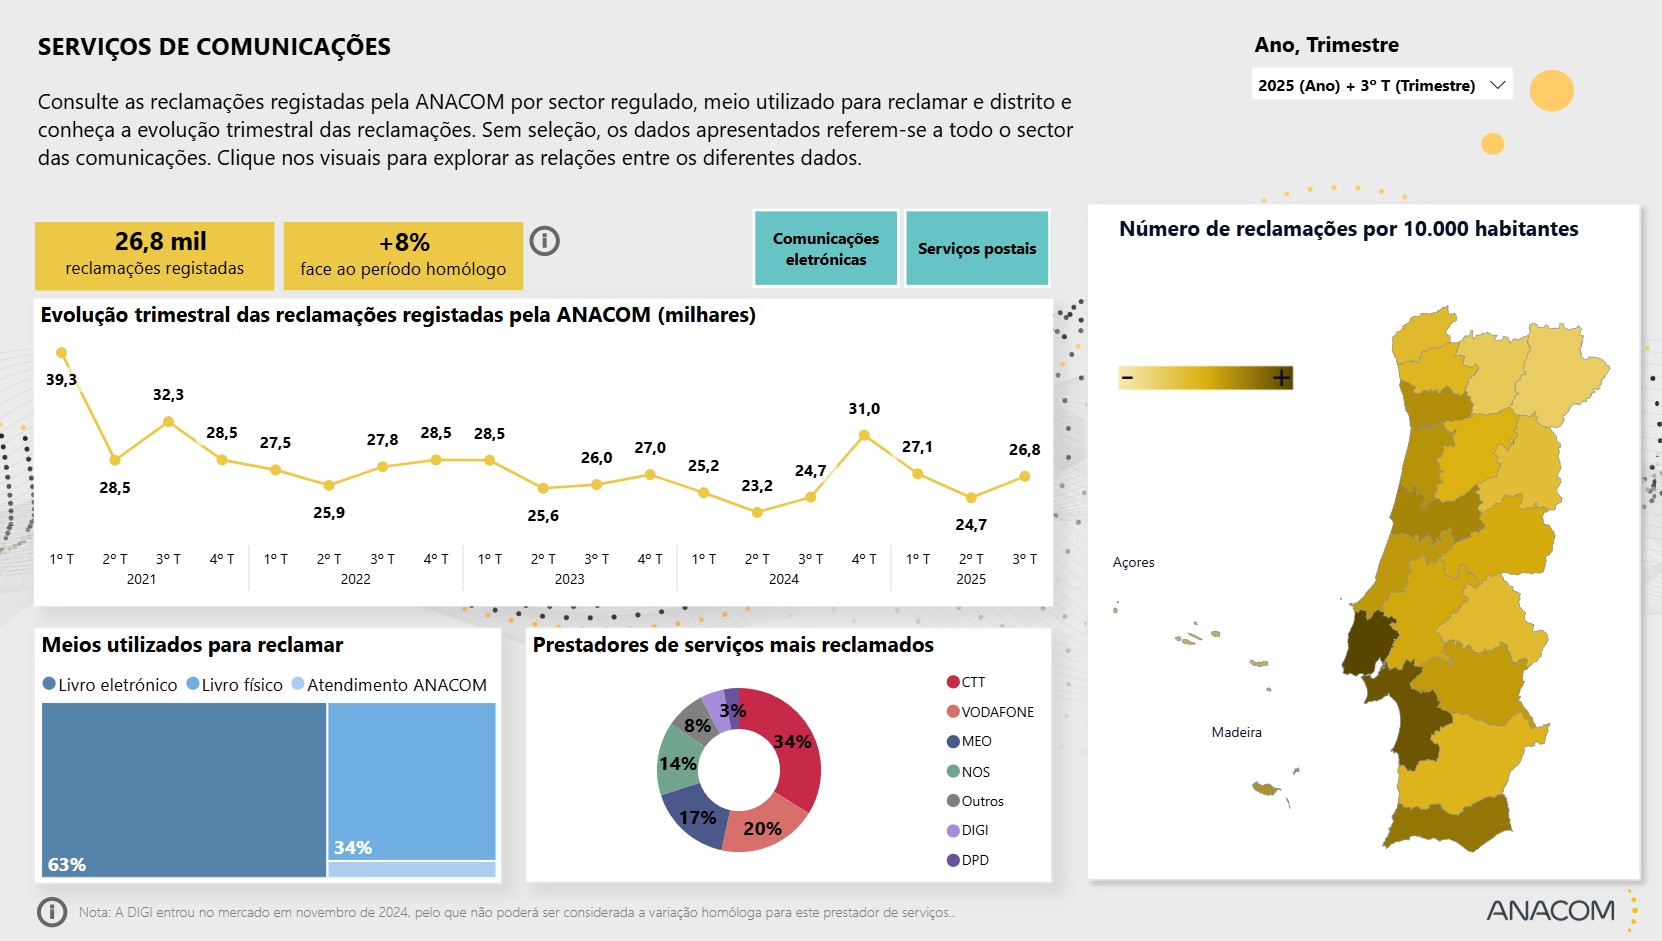Click the 26,8 mil reclamações registadas card
The image size is (1662, 941).
point(155,255)
